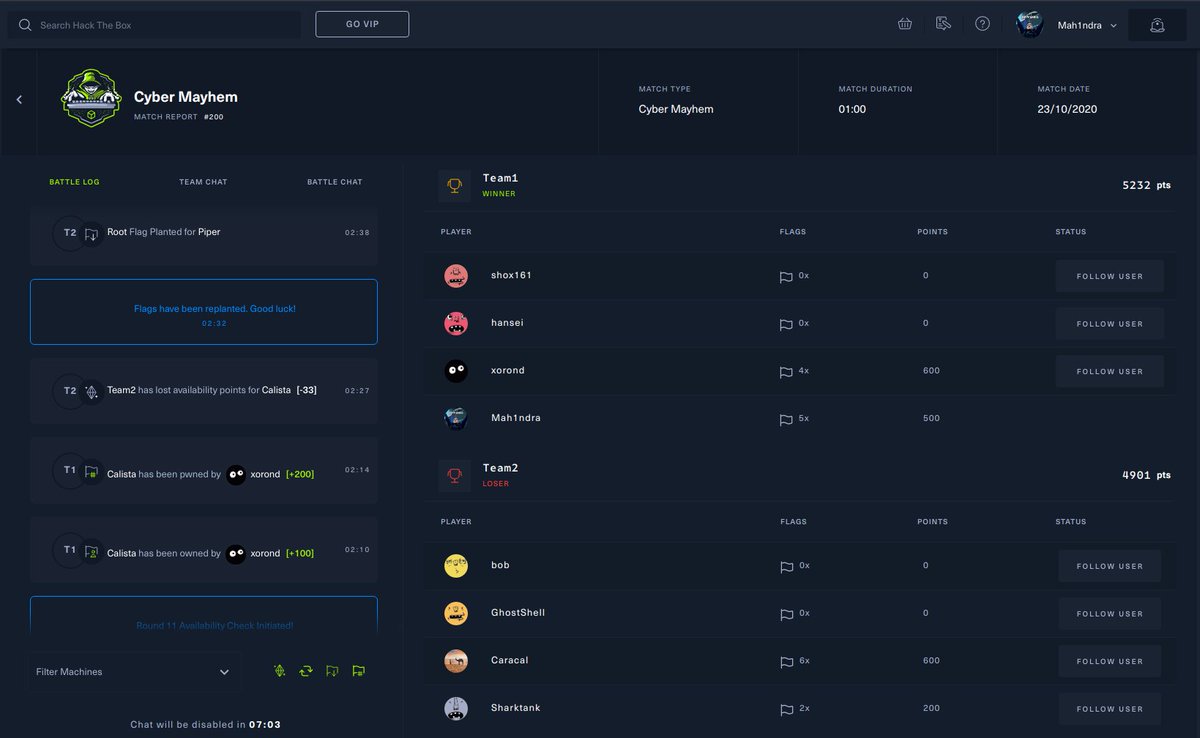The image size is (1200, 738).
Task: Click bob's avatar
Action: pos(456,565)
